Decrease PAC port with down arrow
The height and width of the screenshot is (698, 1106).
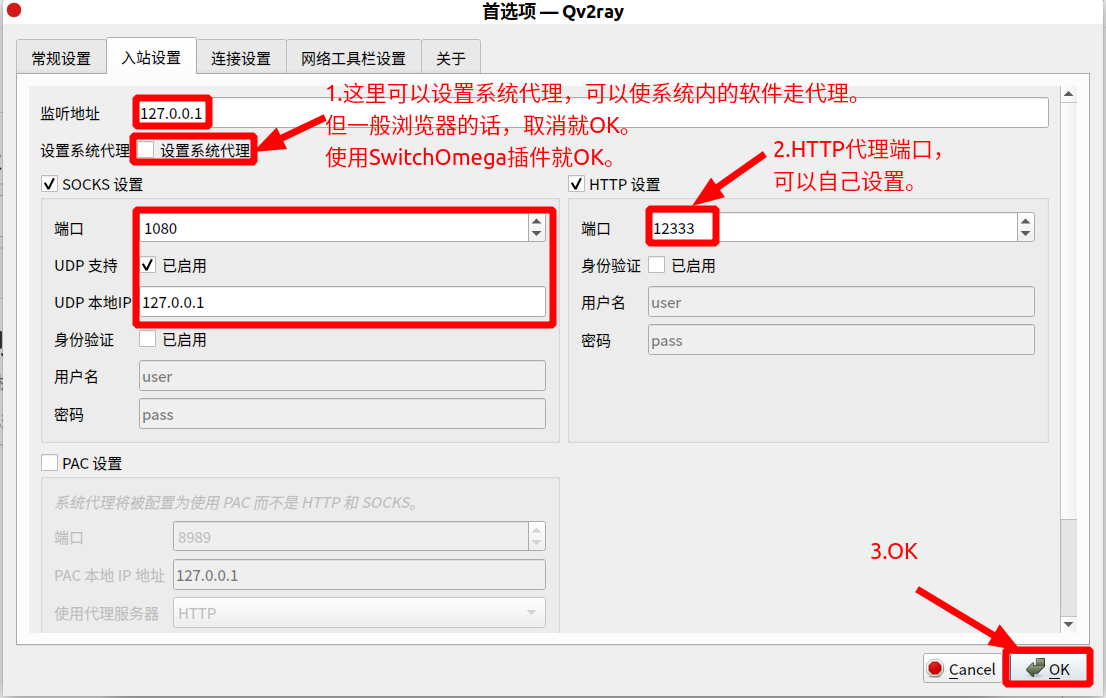tap(537, 544)
